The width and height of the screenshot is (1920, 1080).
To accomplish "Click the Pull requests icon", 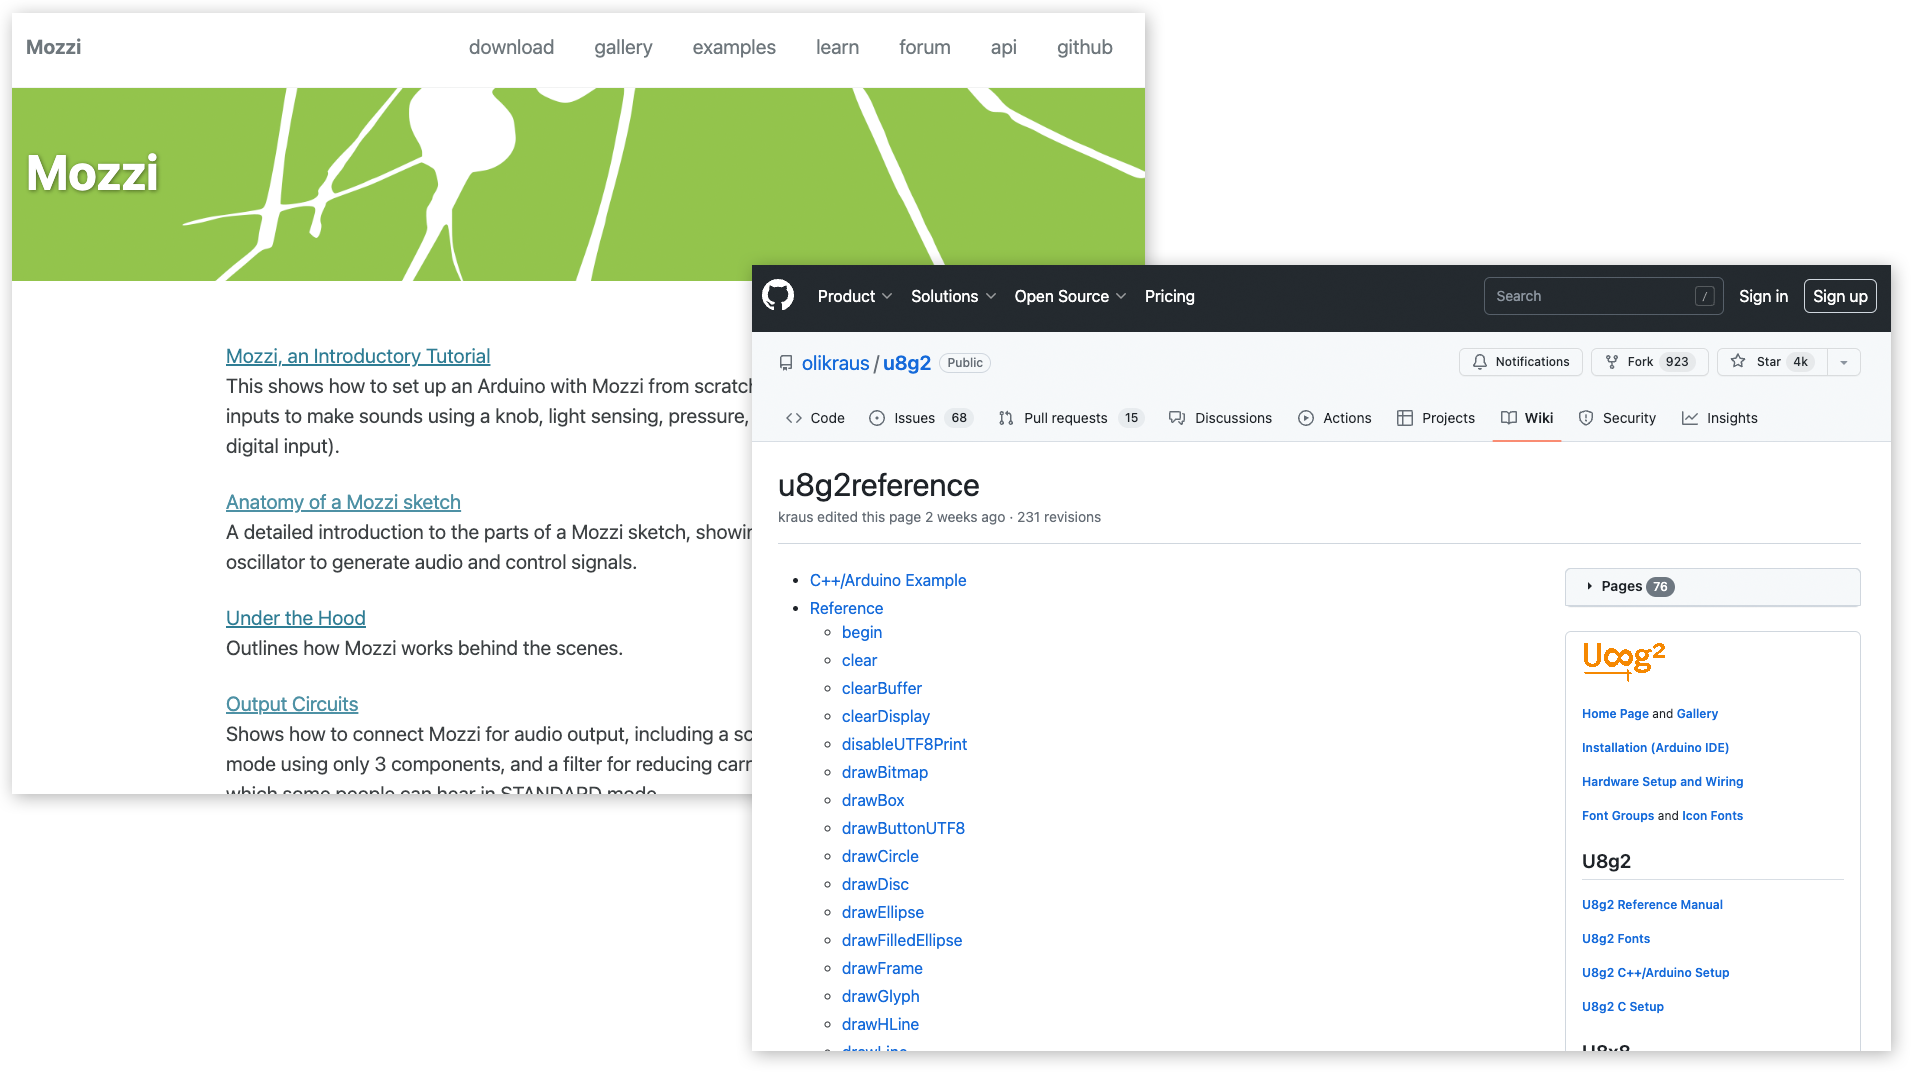I will [1006, 418].
